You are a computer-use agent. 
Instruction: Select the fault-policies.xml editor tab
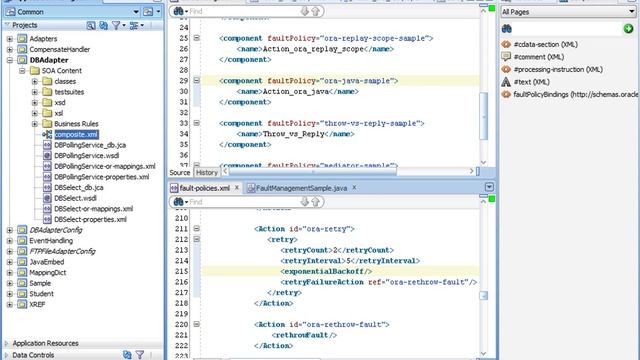click(204, 188)
